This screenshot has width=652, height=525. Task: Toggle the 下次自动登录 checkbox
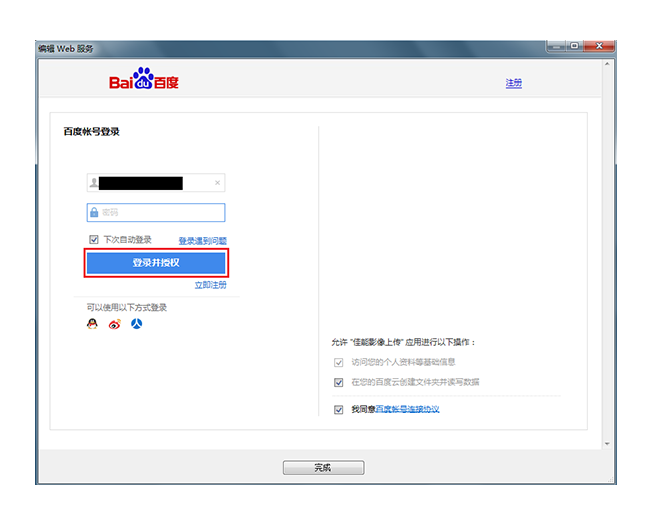click(94, 239)
